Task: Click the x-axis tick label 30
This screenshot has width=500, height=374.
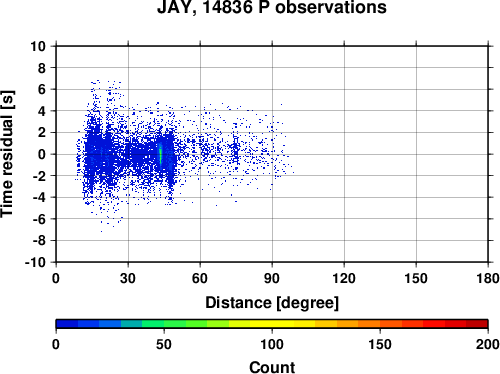Action: coord(128,278)
